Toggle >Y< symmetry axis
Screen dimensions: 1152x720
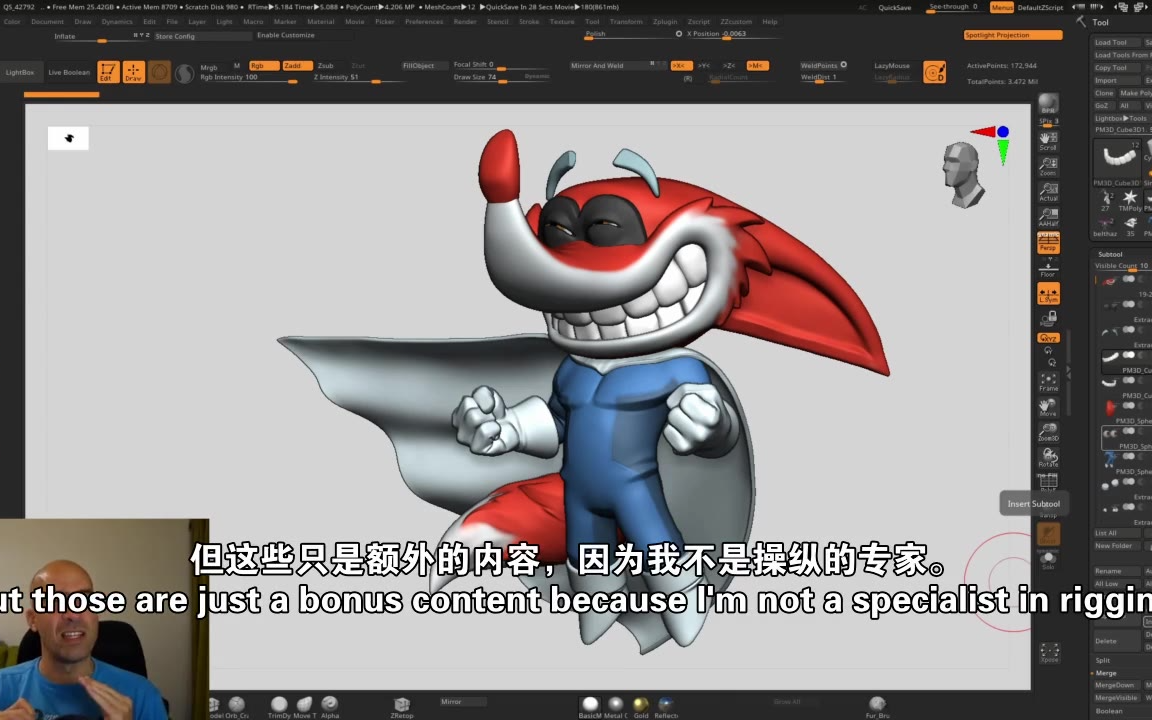pyautogui.click(x=704, y=65)
